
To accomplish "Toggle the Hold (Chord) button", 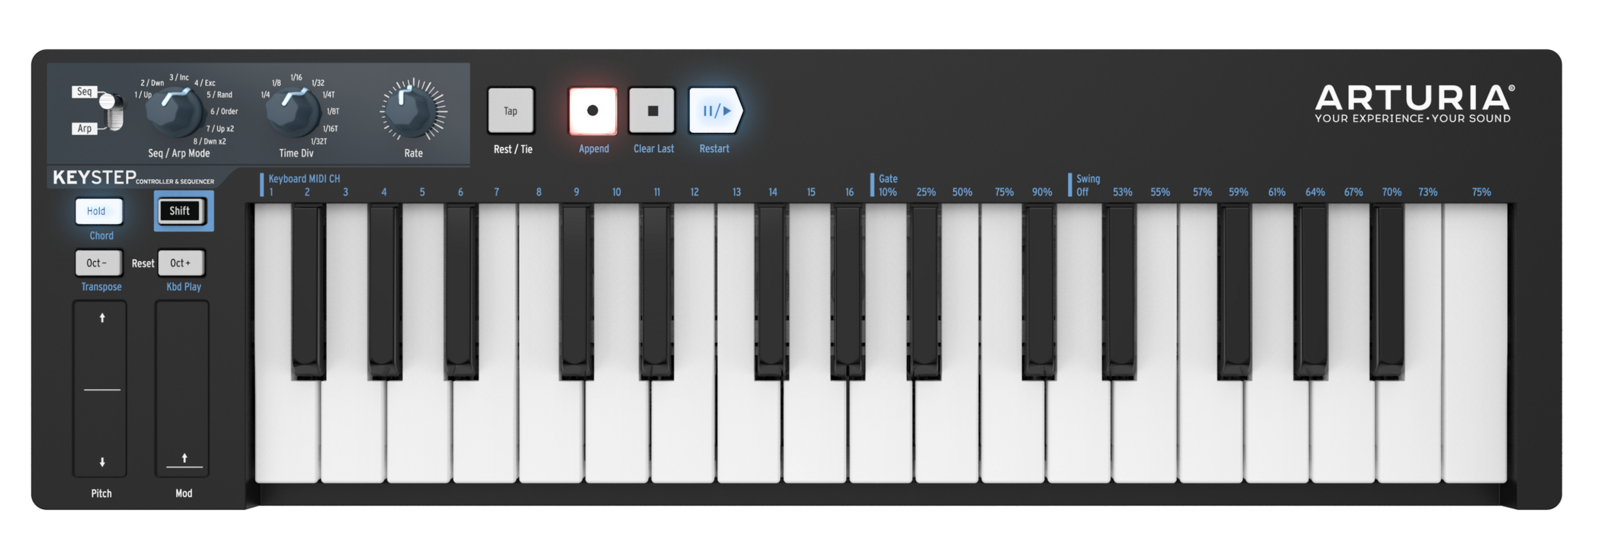I will click(98, 211).
